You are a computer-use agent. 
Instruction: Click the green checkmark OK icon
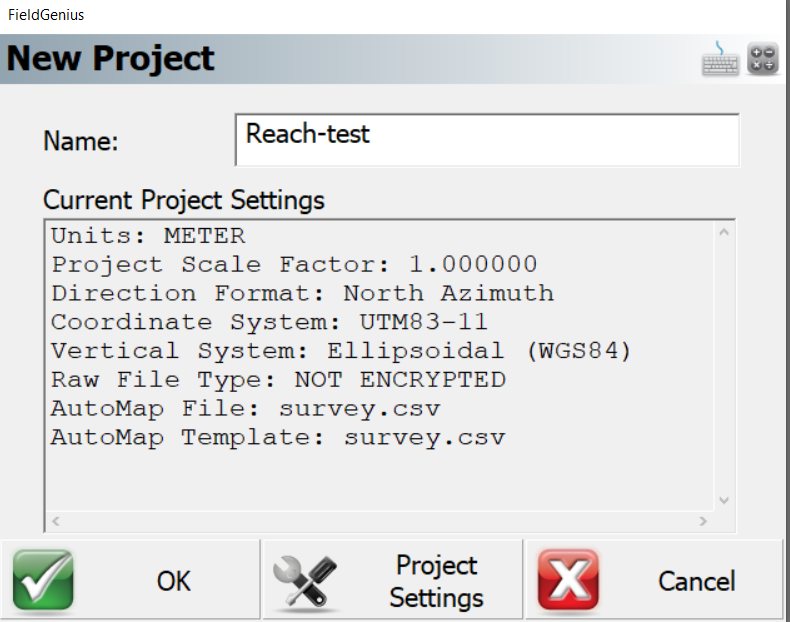(x=43, y=581)
